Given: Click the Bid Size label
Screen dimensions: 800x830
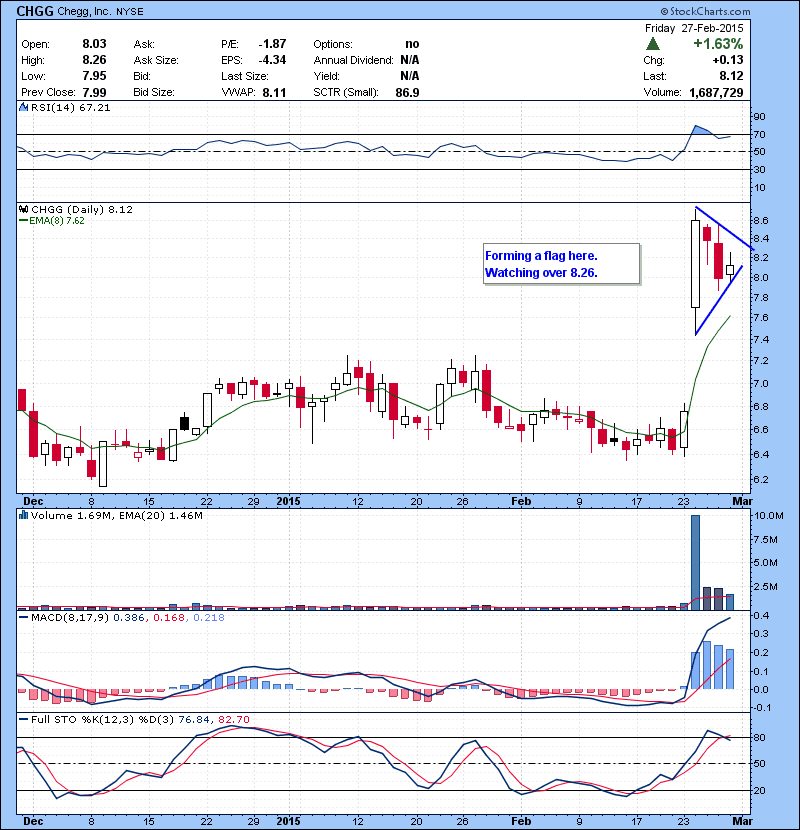Looking at the screenshot, I should pyautogui.click(x=154, y=92).
